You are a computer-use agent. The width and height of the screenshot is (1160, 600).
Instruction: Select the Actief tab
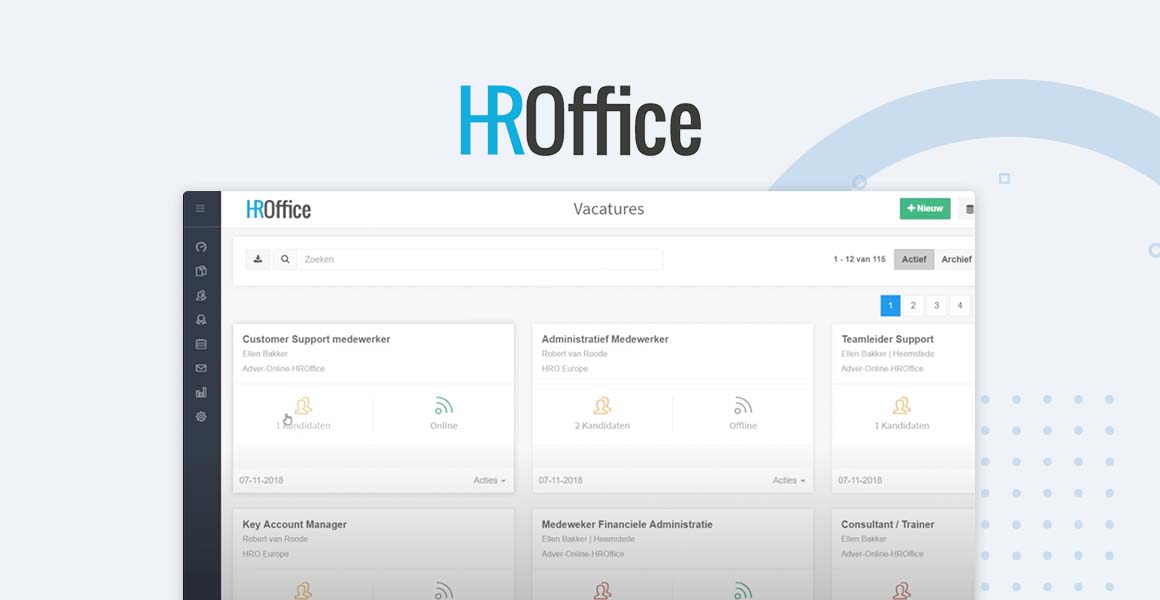[913, 259]
